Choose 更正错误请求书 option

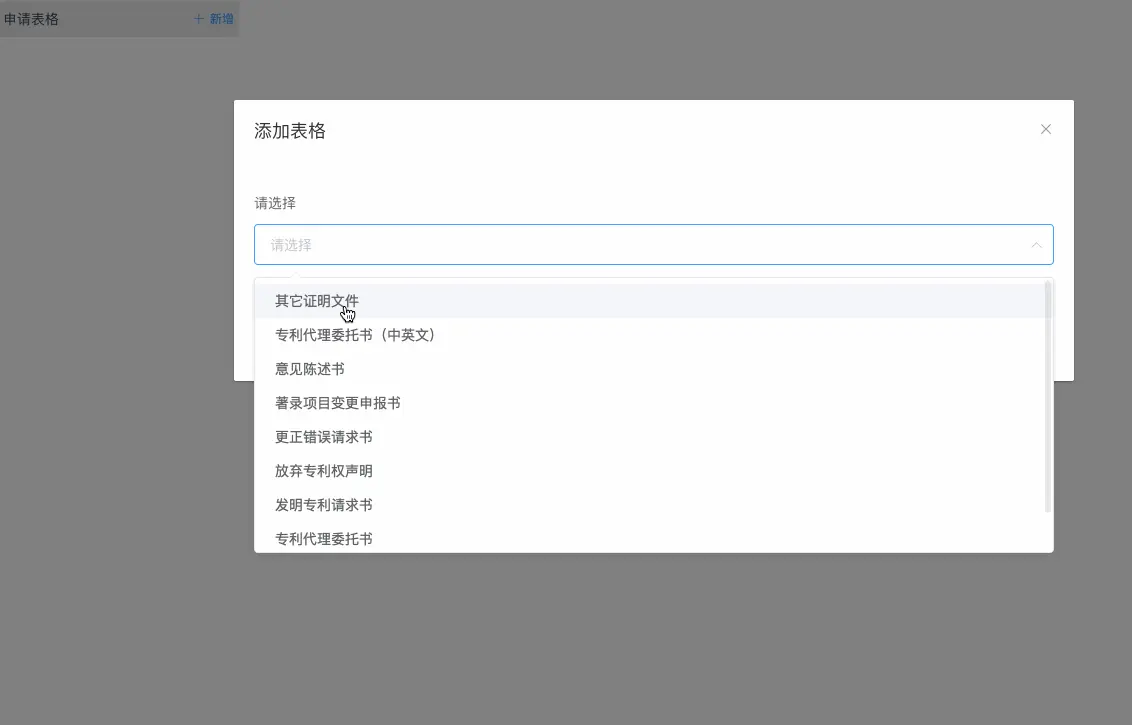[323, 436]
